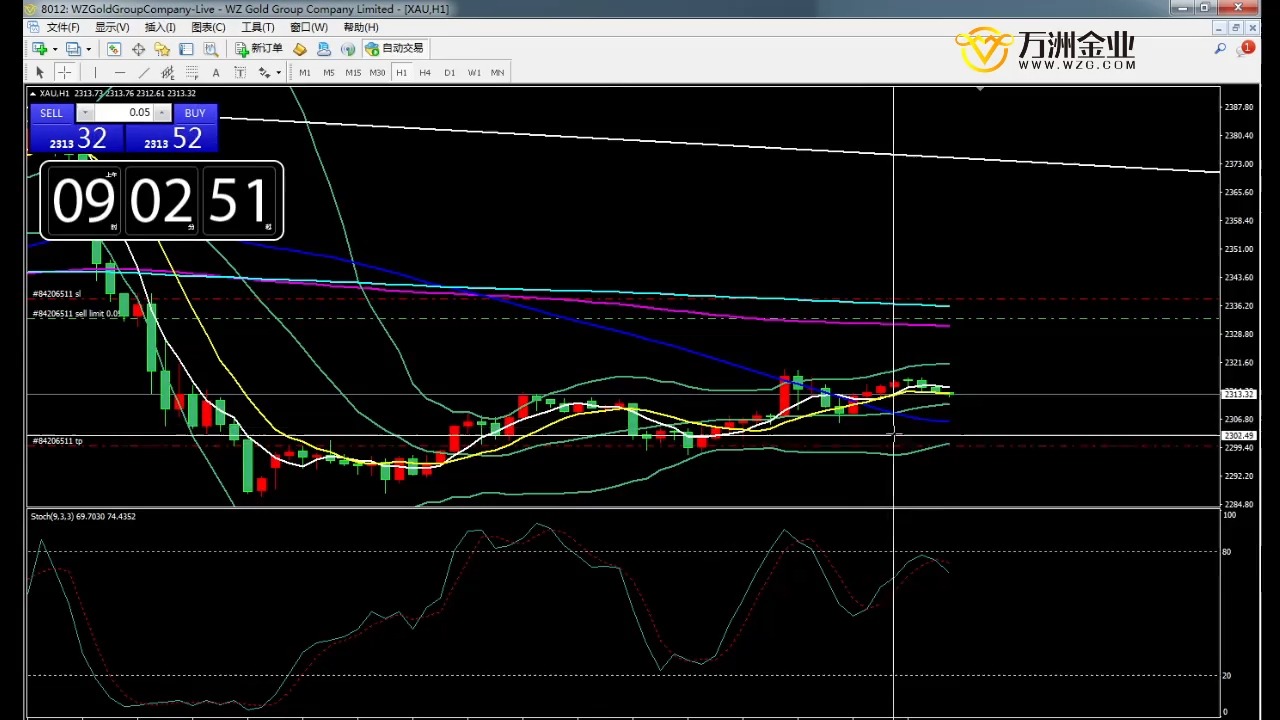
Task: Click the new chart icon
Action: point(39,48)
